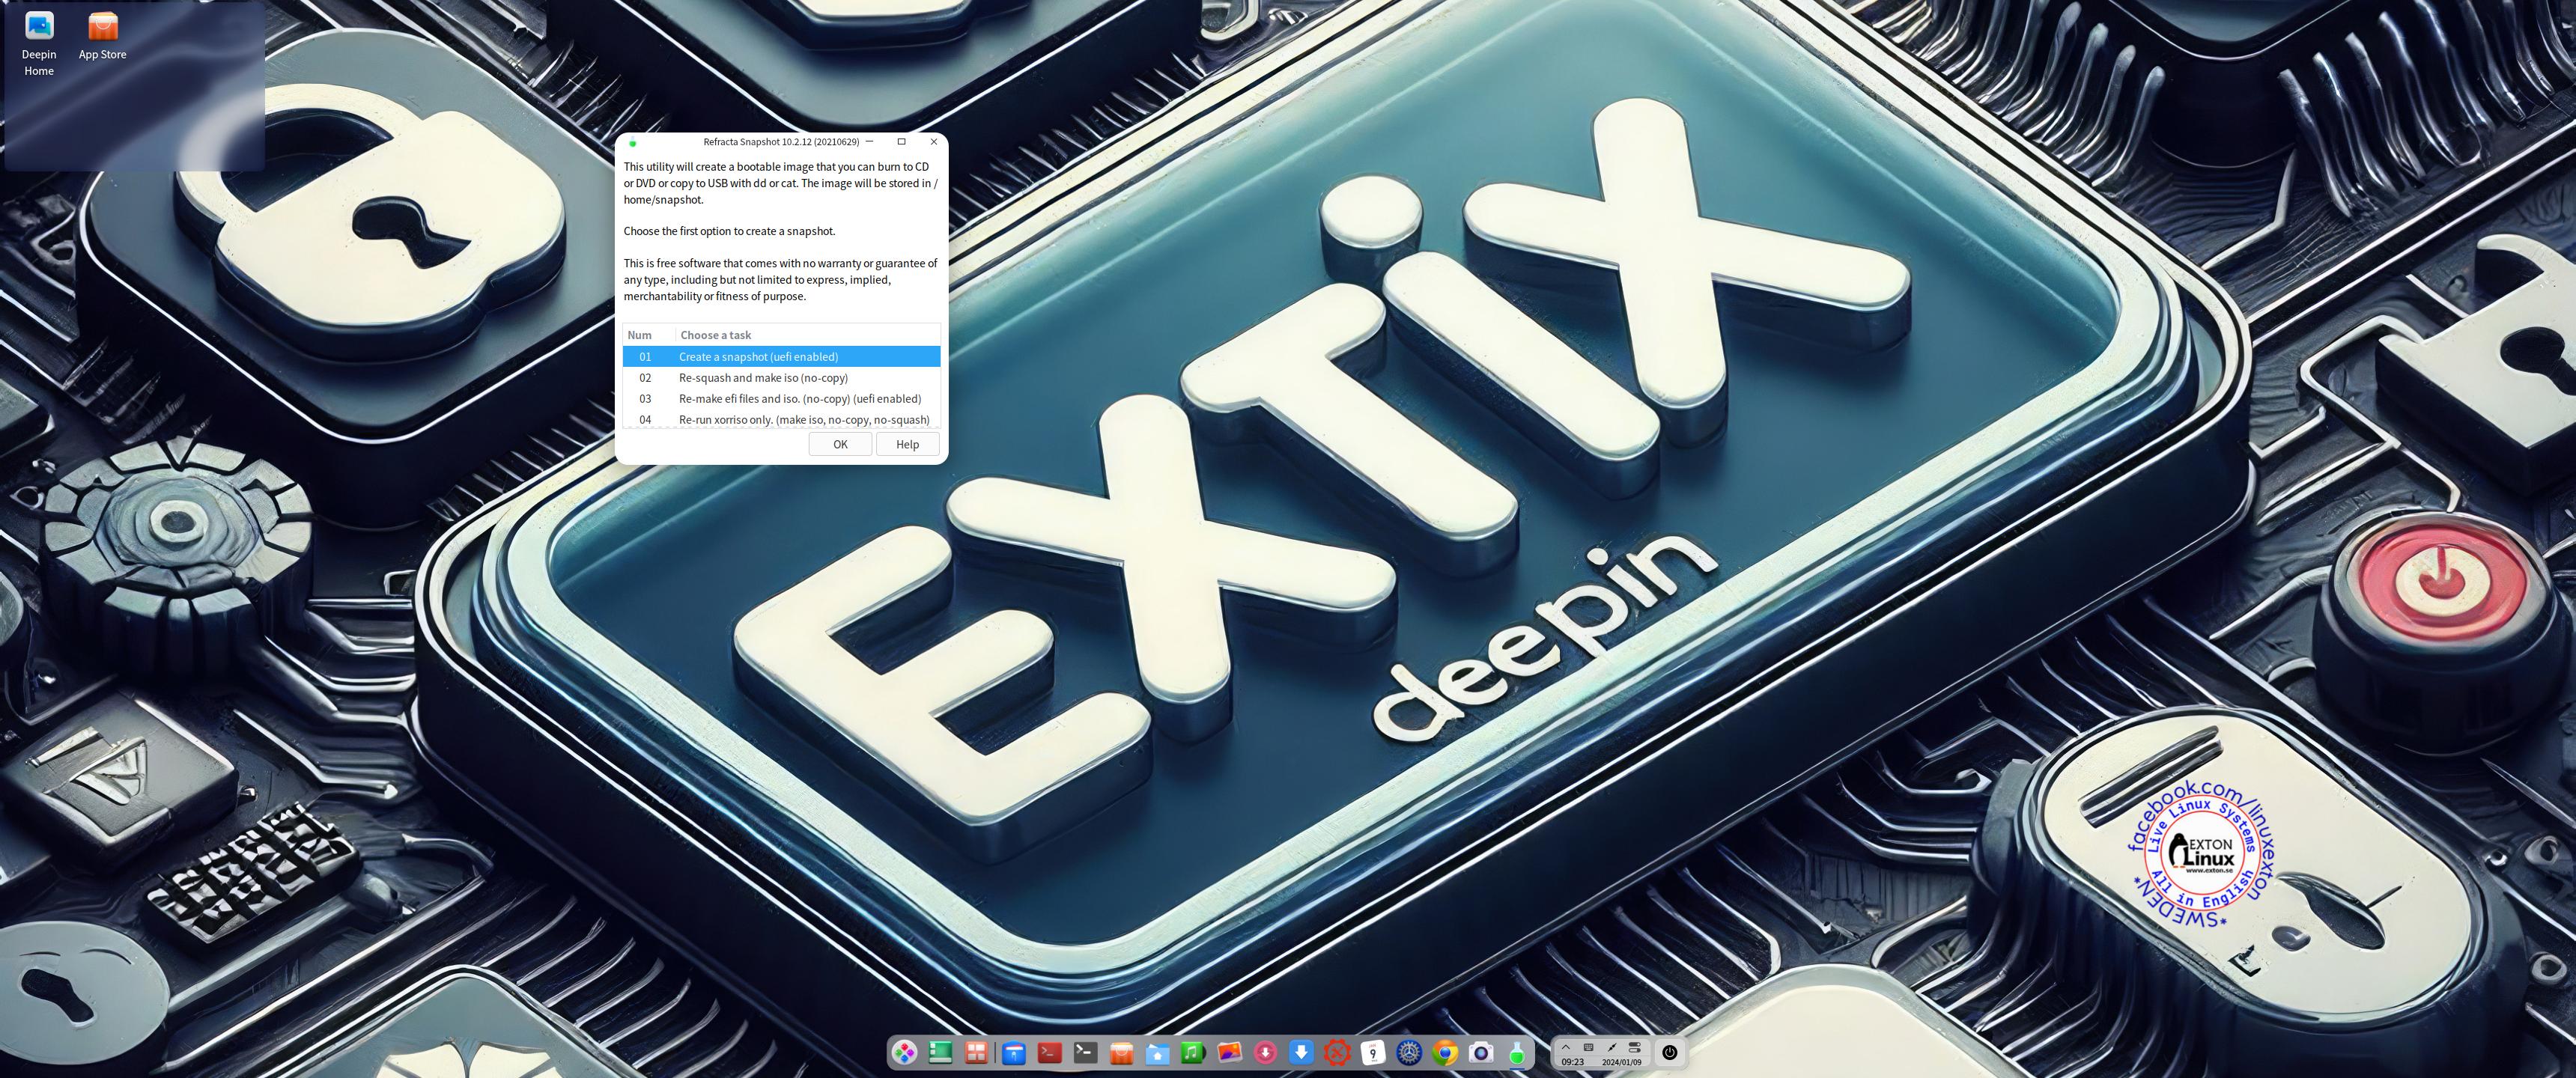2576x1078 pixels.
Task: Confirm with OK in Refracta Snapshot
Action: [x=840, y=444]
